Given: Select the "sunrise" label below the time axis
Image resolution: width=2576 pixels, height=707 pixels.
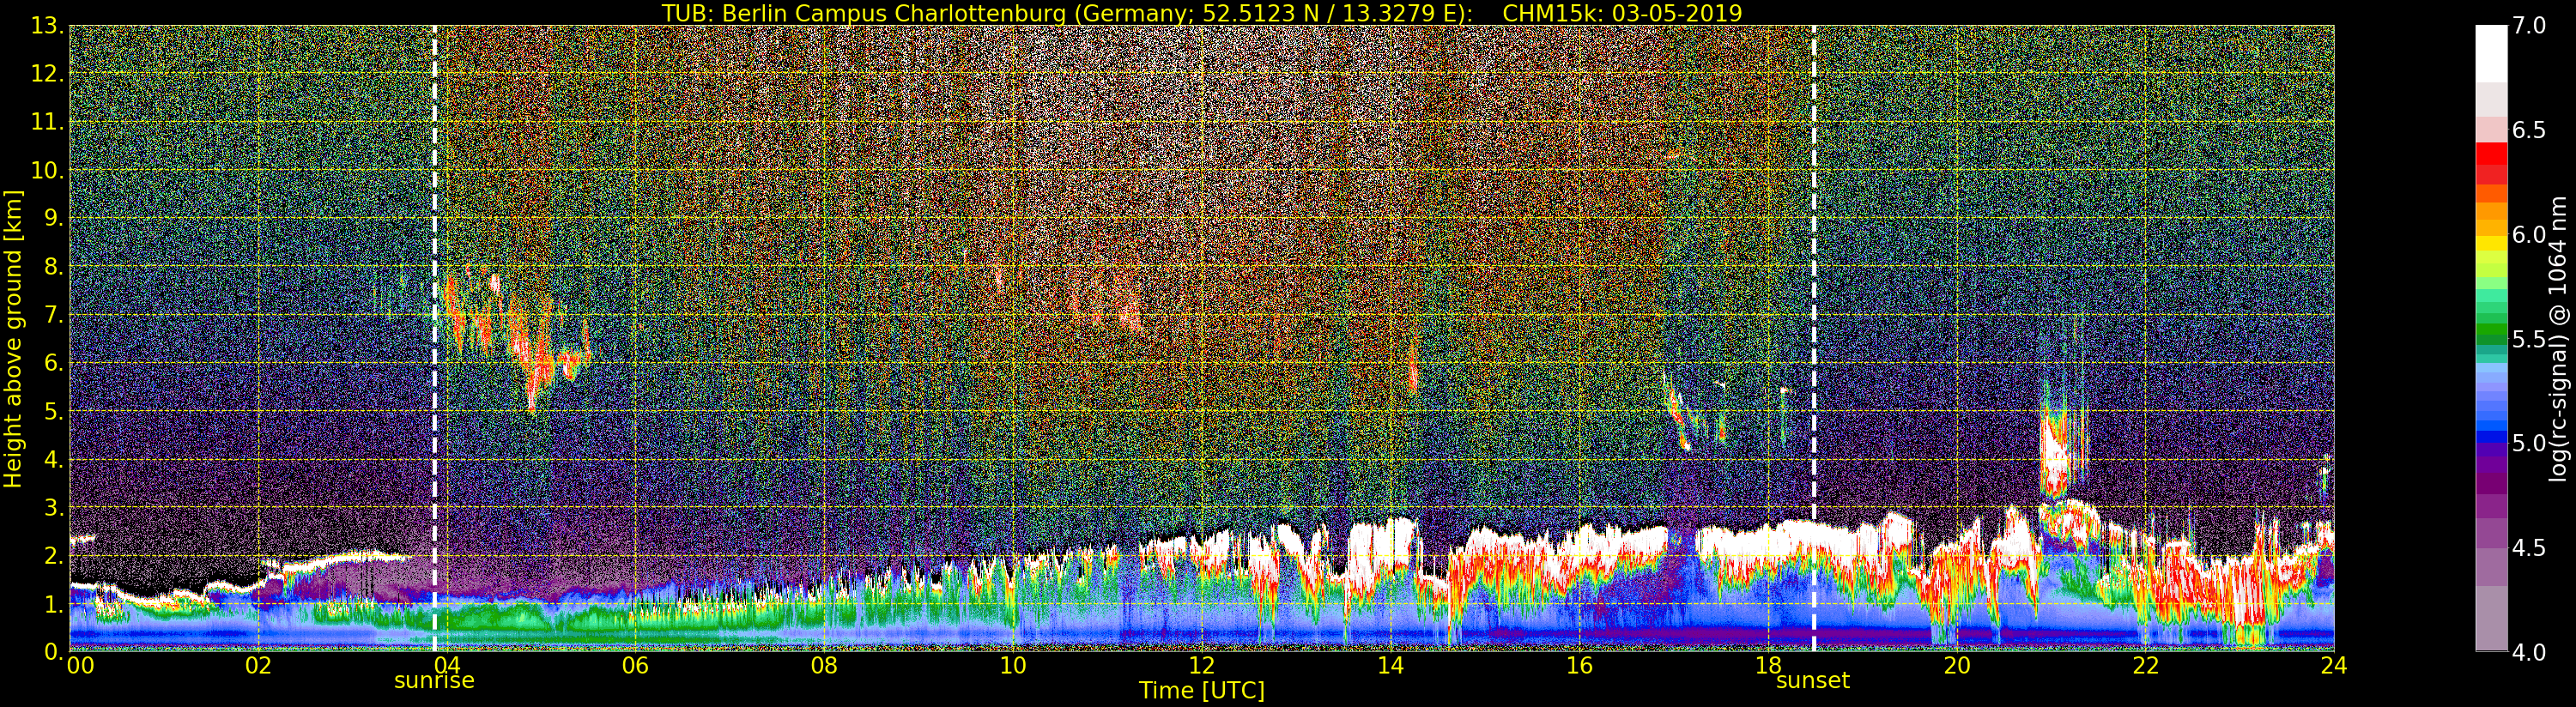Looking at the screenshot, I should pyautogui.click(x=434, y=681).
